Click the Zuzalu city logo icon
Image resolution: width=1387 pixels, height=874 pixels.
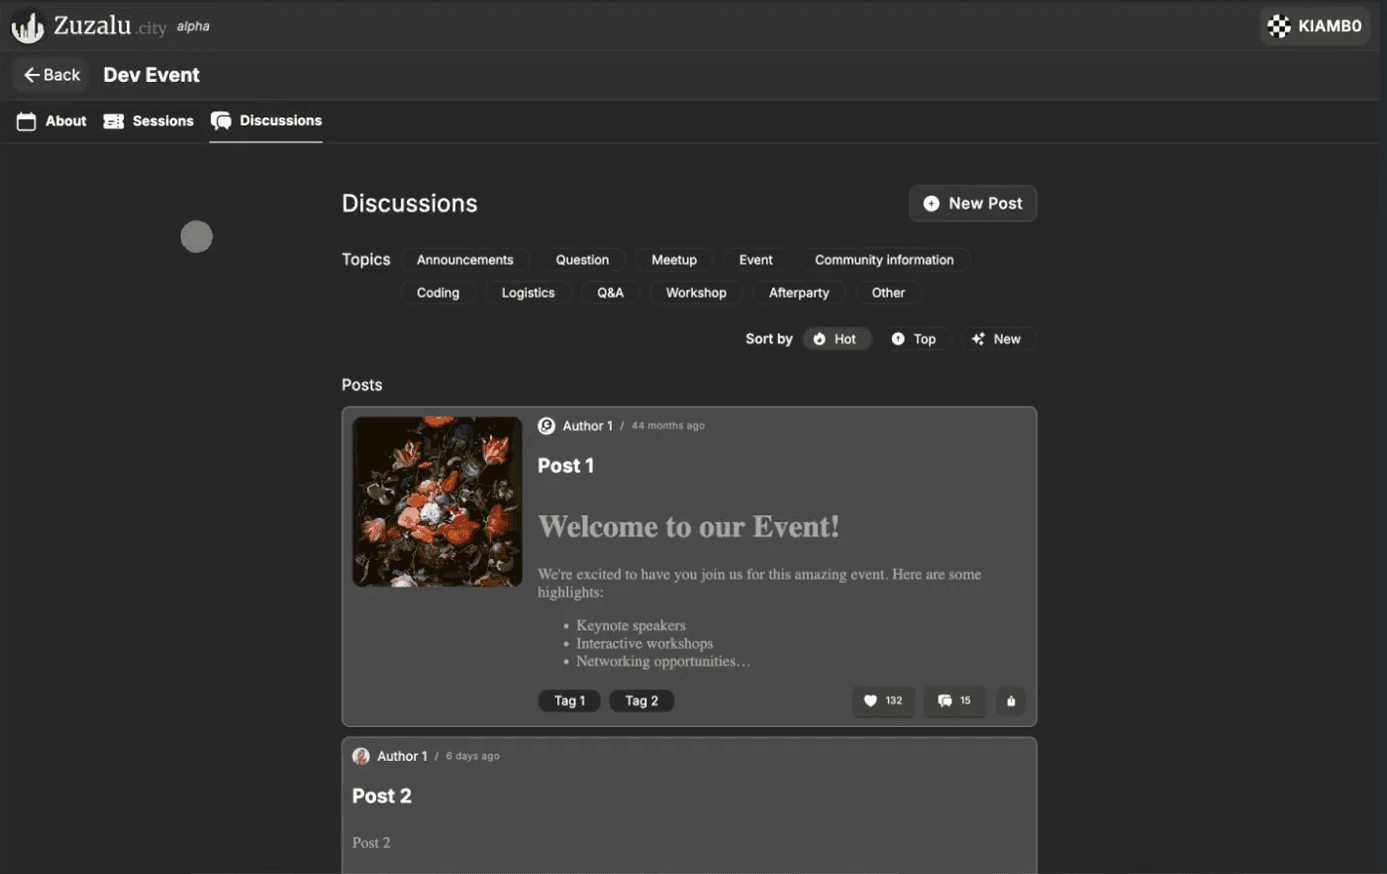[27, 27]
